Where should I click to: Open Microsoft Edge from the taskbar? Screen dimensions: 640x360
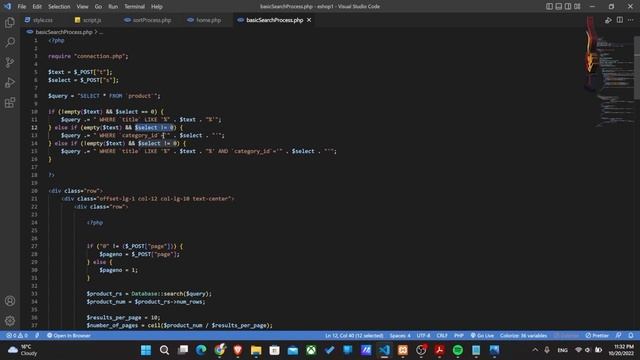pos(201,350)
